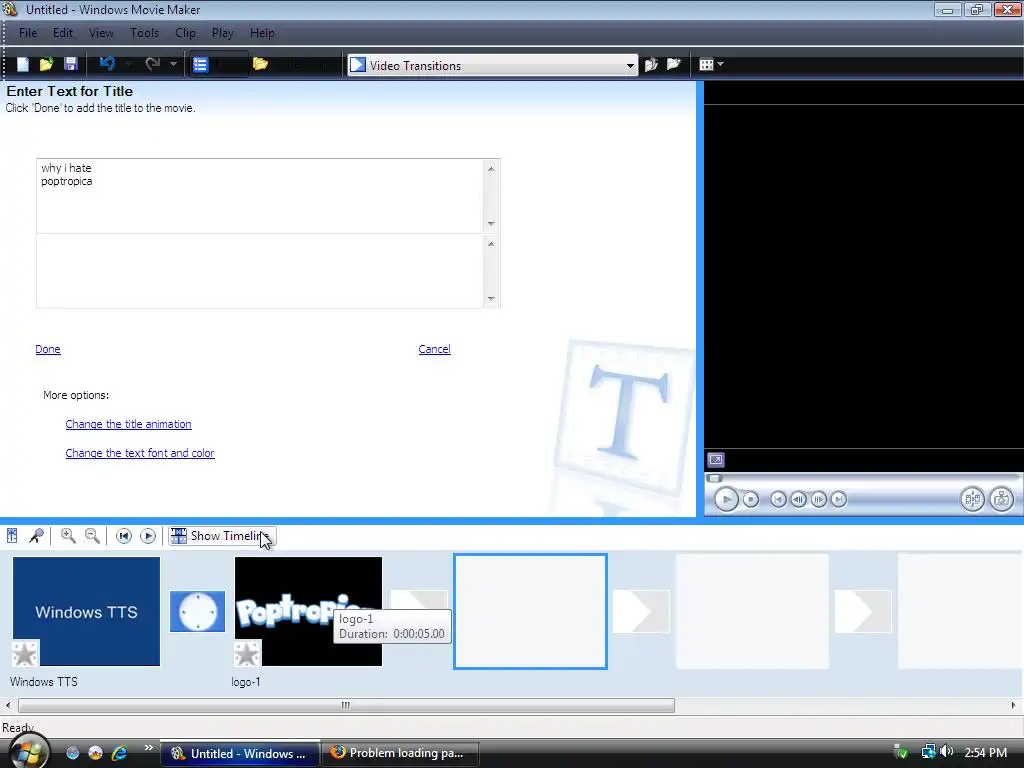Play the storyboard
The height and width of the screenshot is (768, 1024).
pyautogui.click(x=148, y=536)
